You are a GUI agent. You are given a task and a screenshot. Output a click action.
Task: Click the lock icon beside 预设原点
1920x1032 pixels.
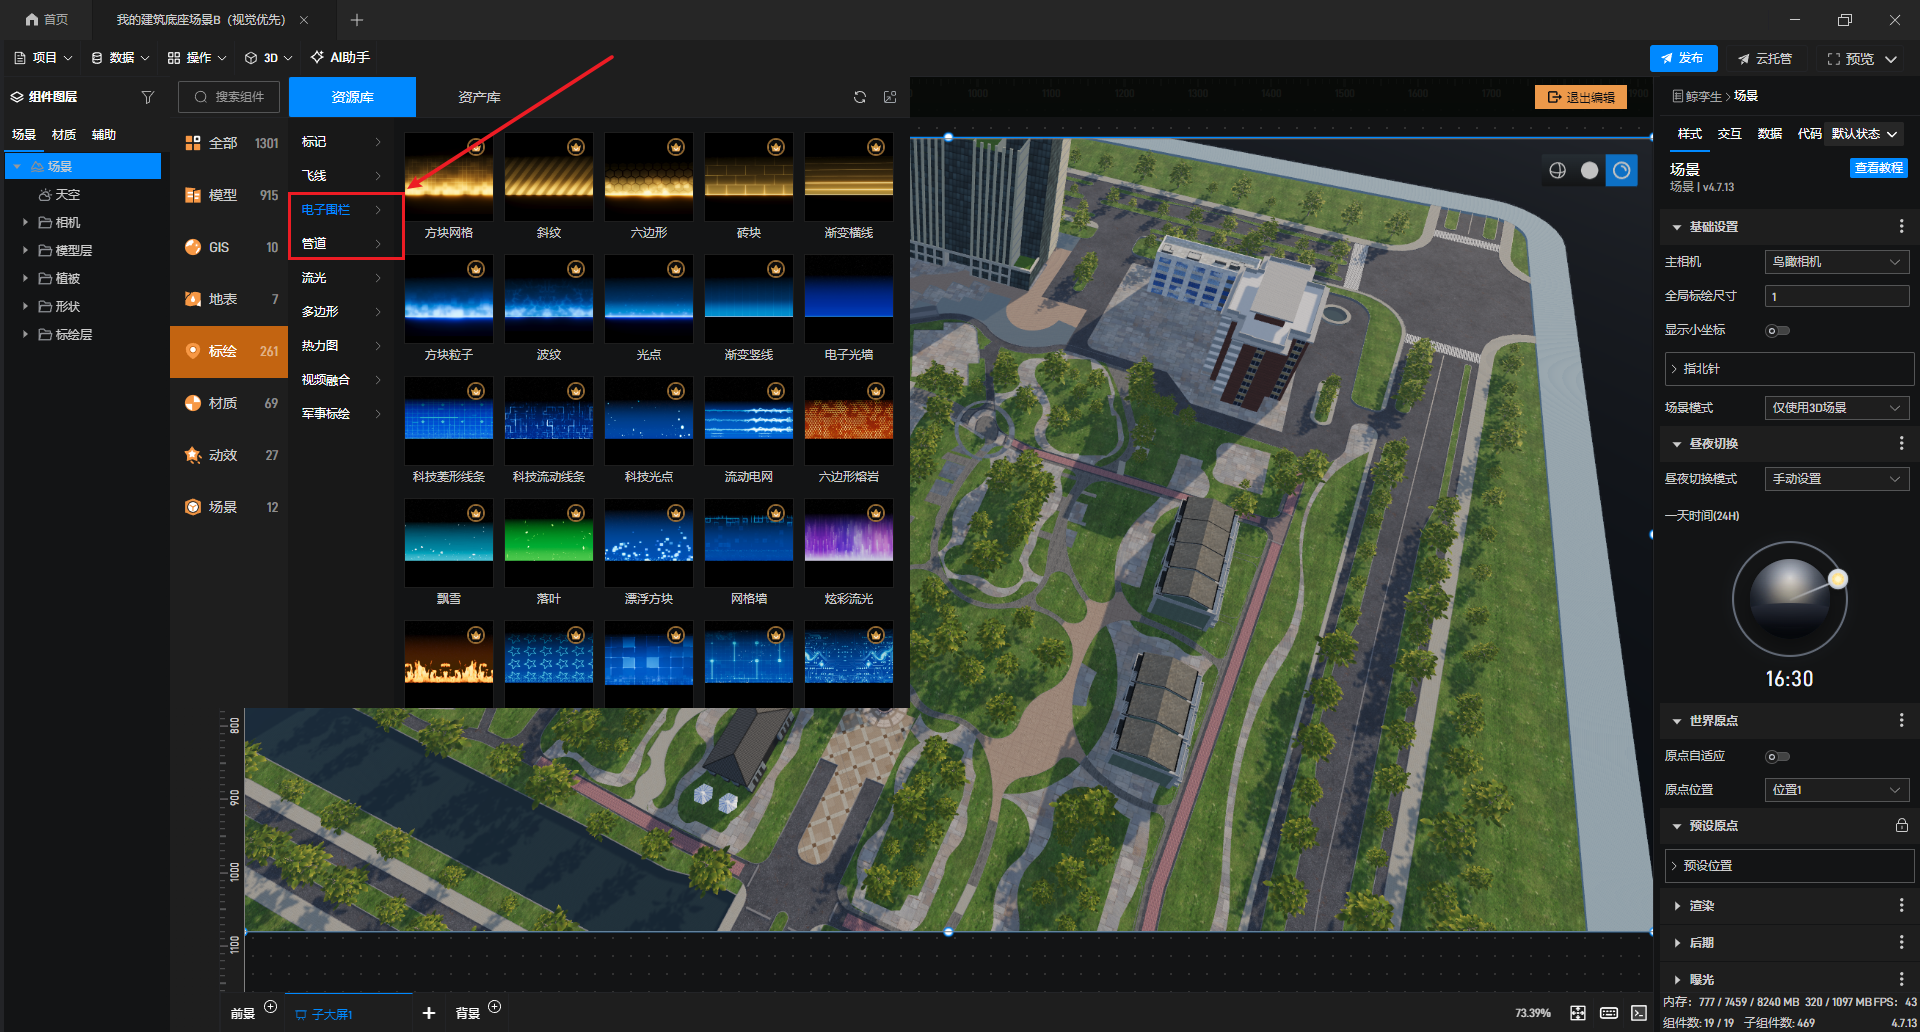coord(1901,825)
